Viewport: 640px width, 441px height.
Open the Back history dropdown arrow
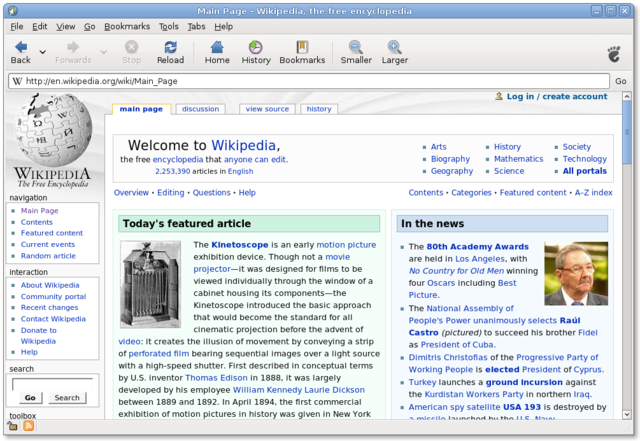click(x=42, y=52)
